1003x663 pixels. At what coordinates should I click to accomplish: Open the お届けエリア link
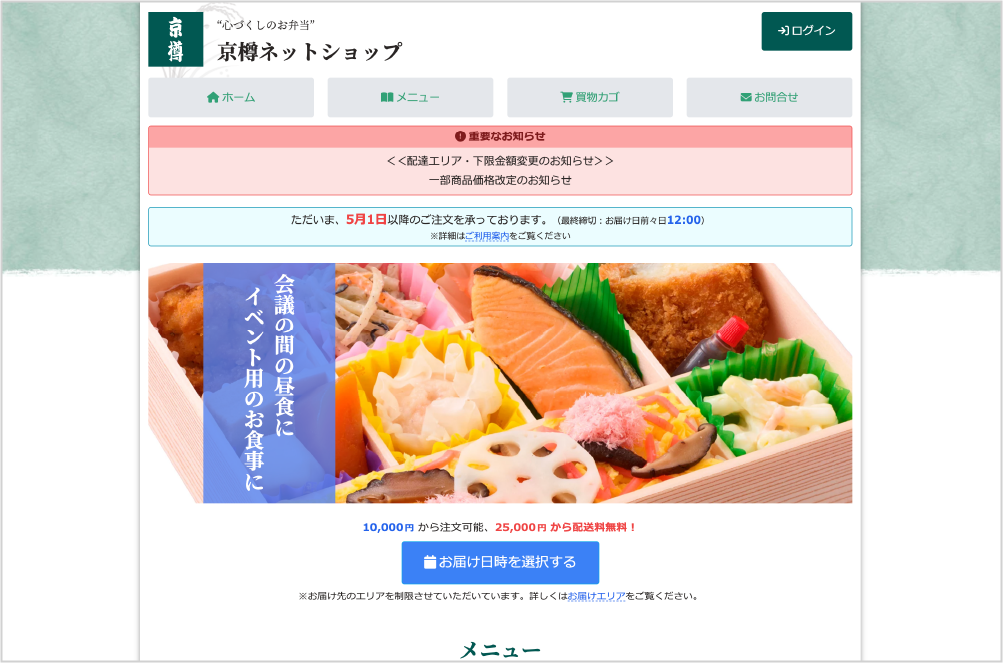tap(596, 596)
